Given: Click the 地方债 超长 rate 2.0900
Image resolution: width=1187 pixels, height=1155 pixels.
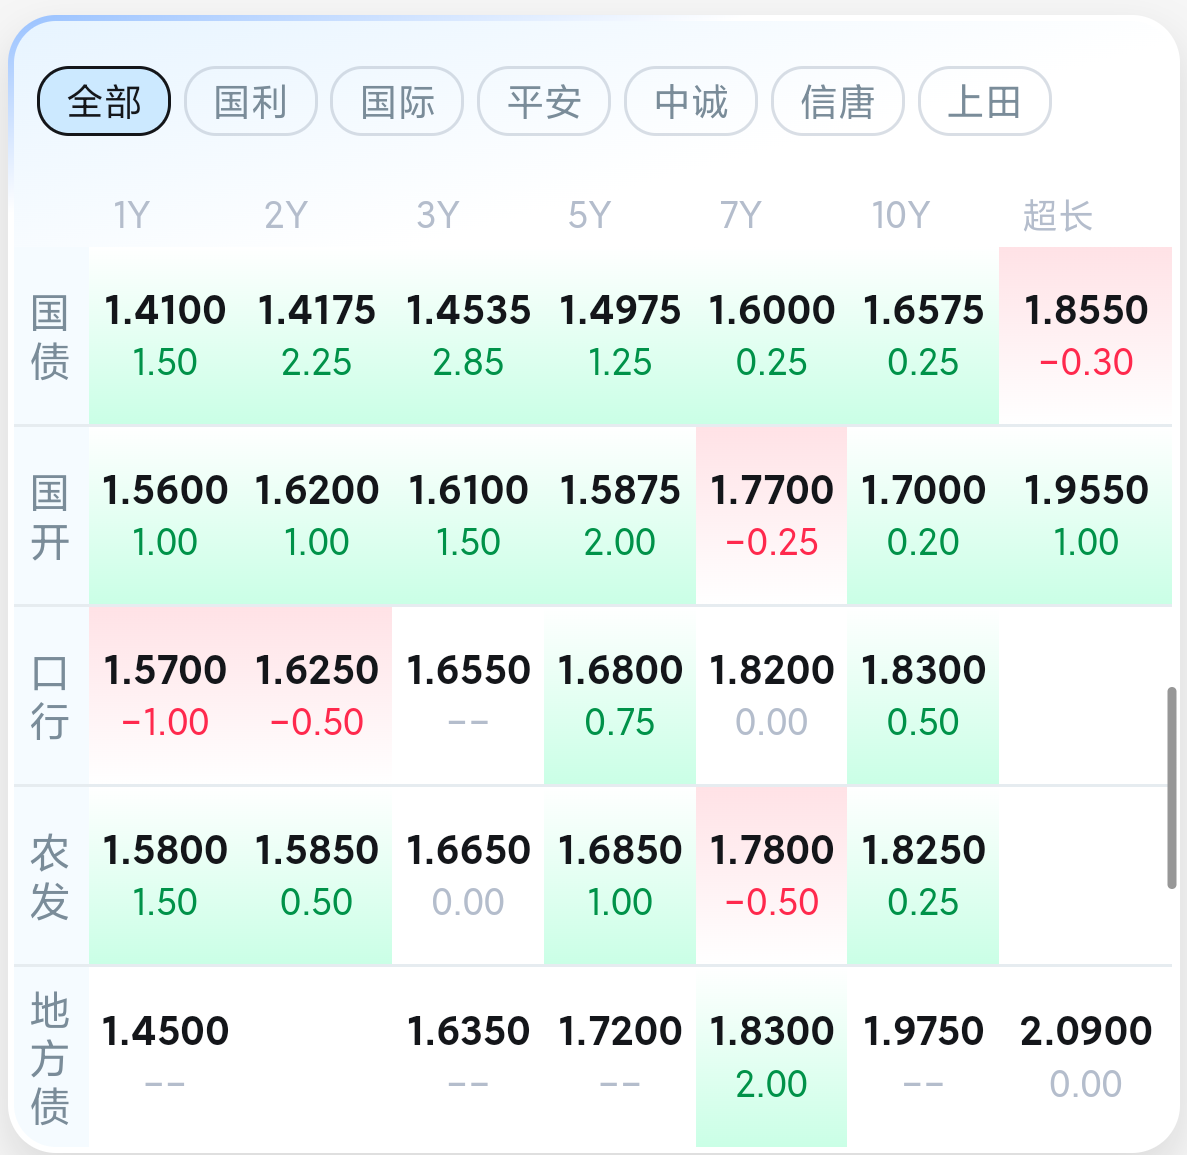Looking at the screenshot, I should pos(1087,1030).
